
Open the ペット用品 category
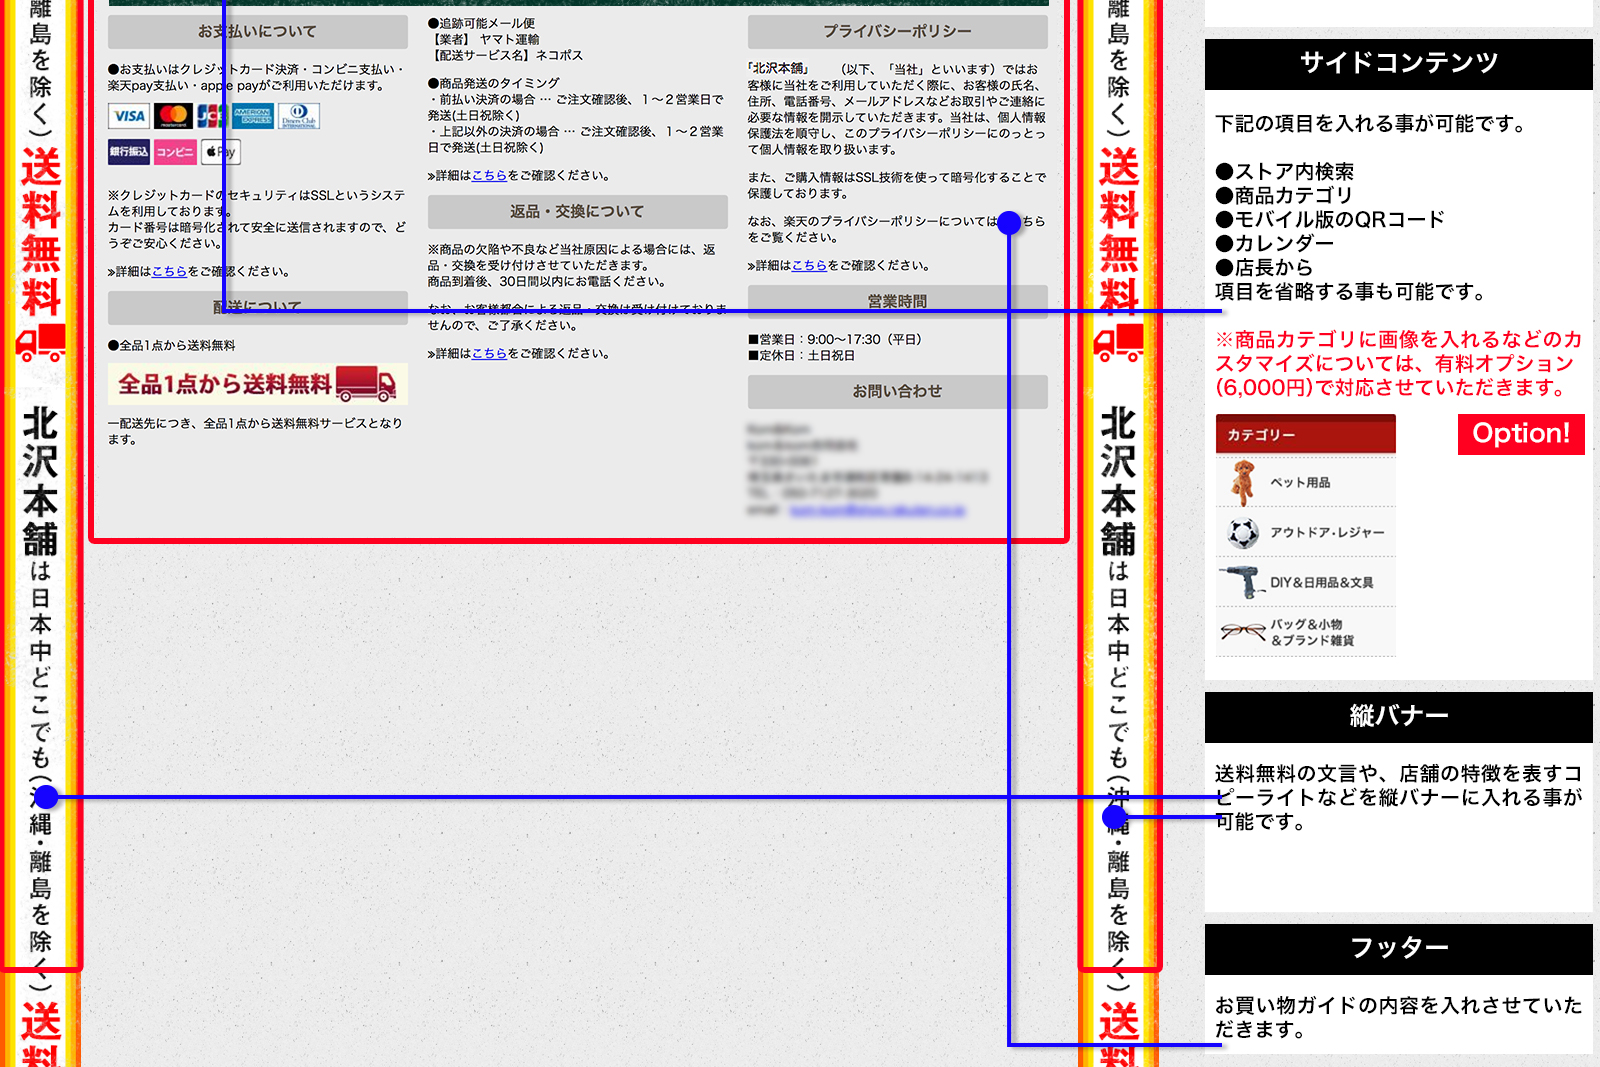pyautogui.click(x=1306, y=482)
